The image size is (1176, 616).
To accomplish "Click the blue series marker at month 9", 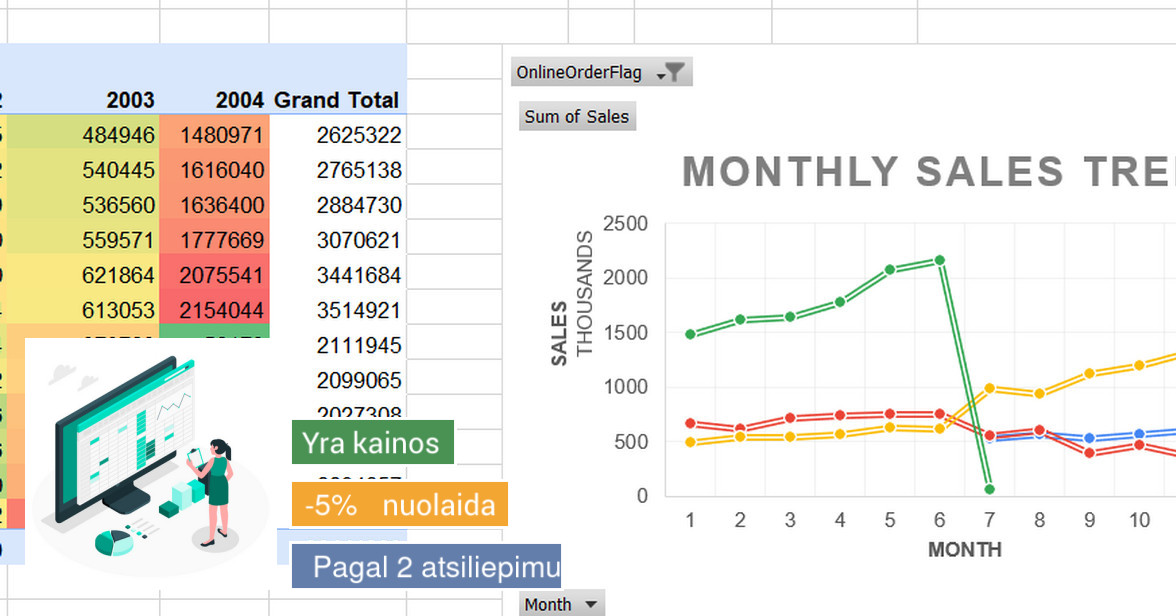I will point(1087,436).
